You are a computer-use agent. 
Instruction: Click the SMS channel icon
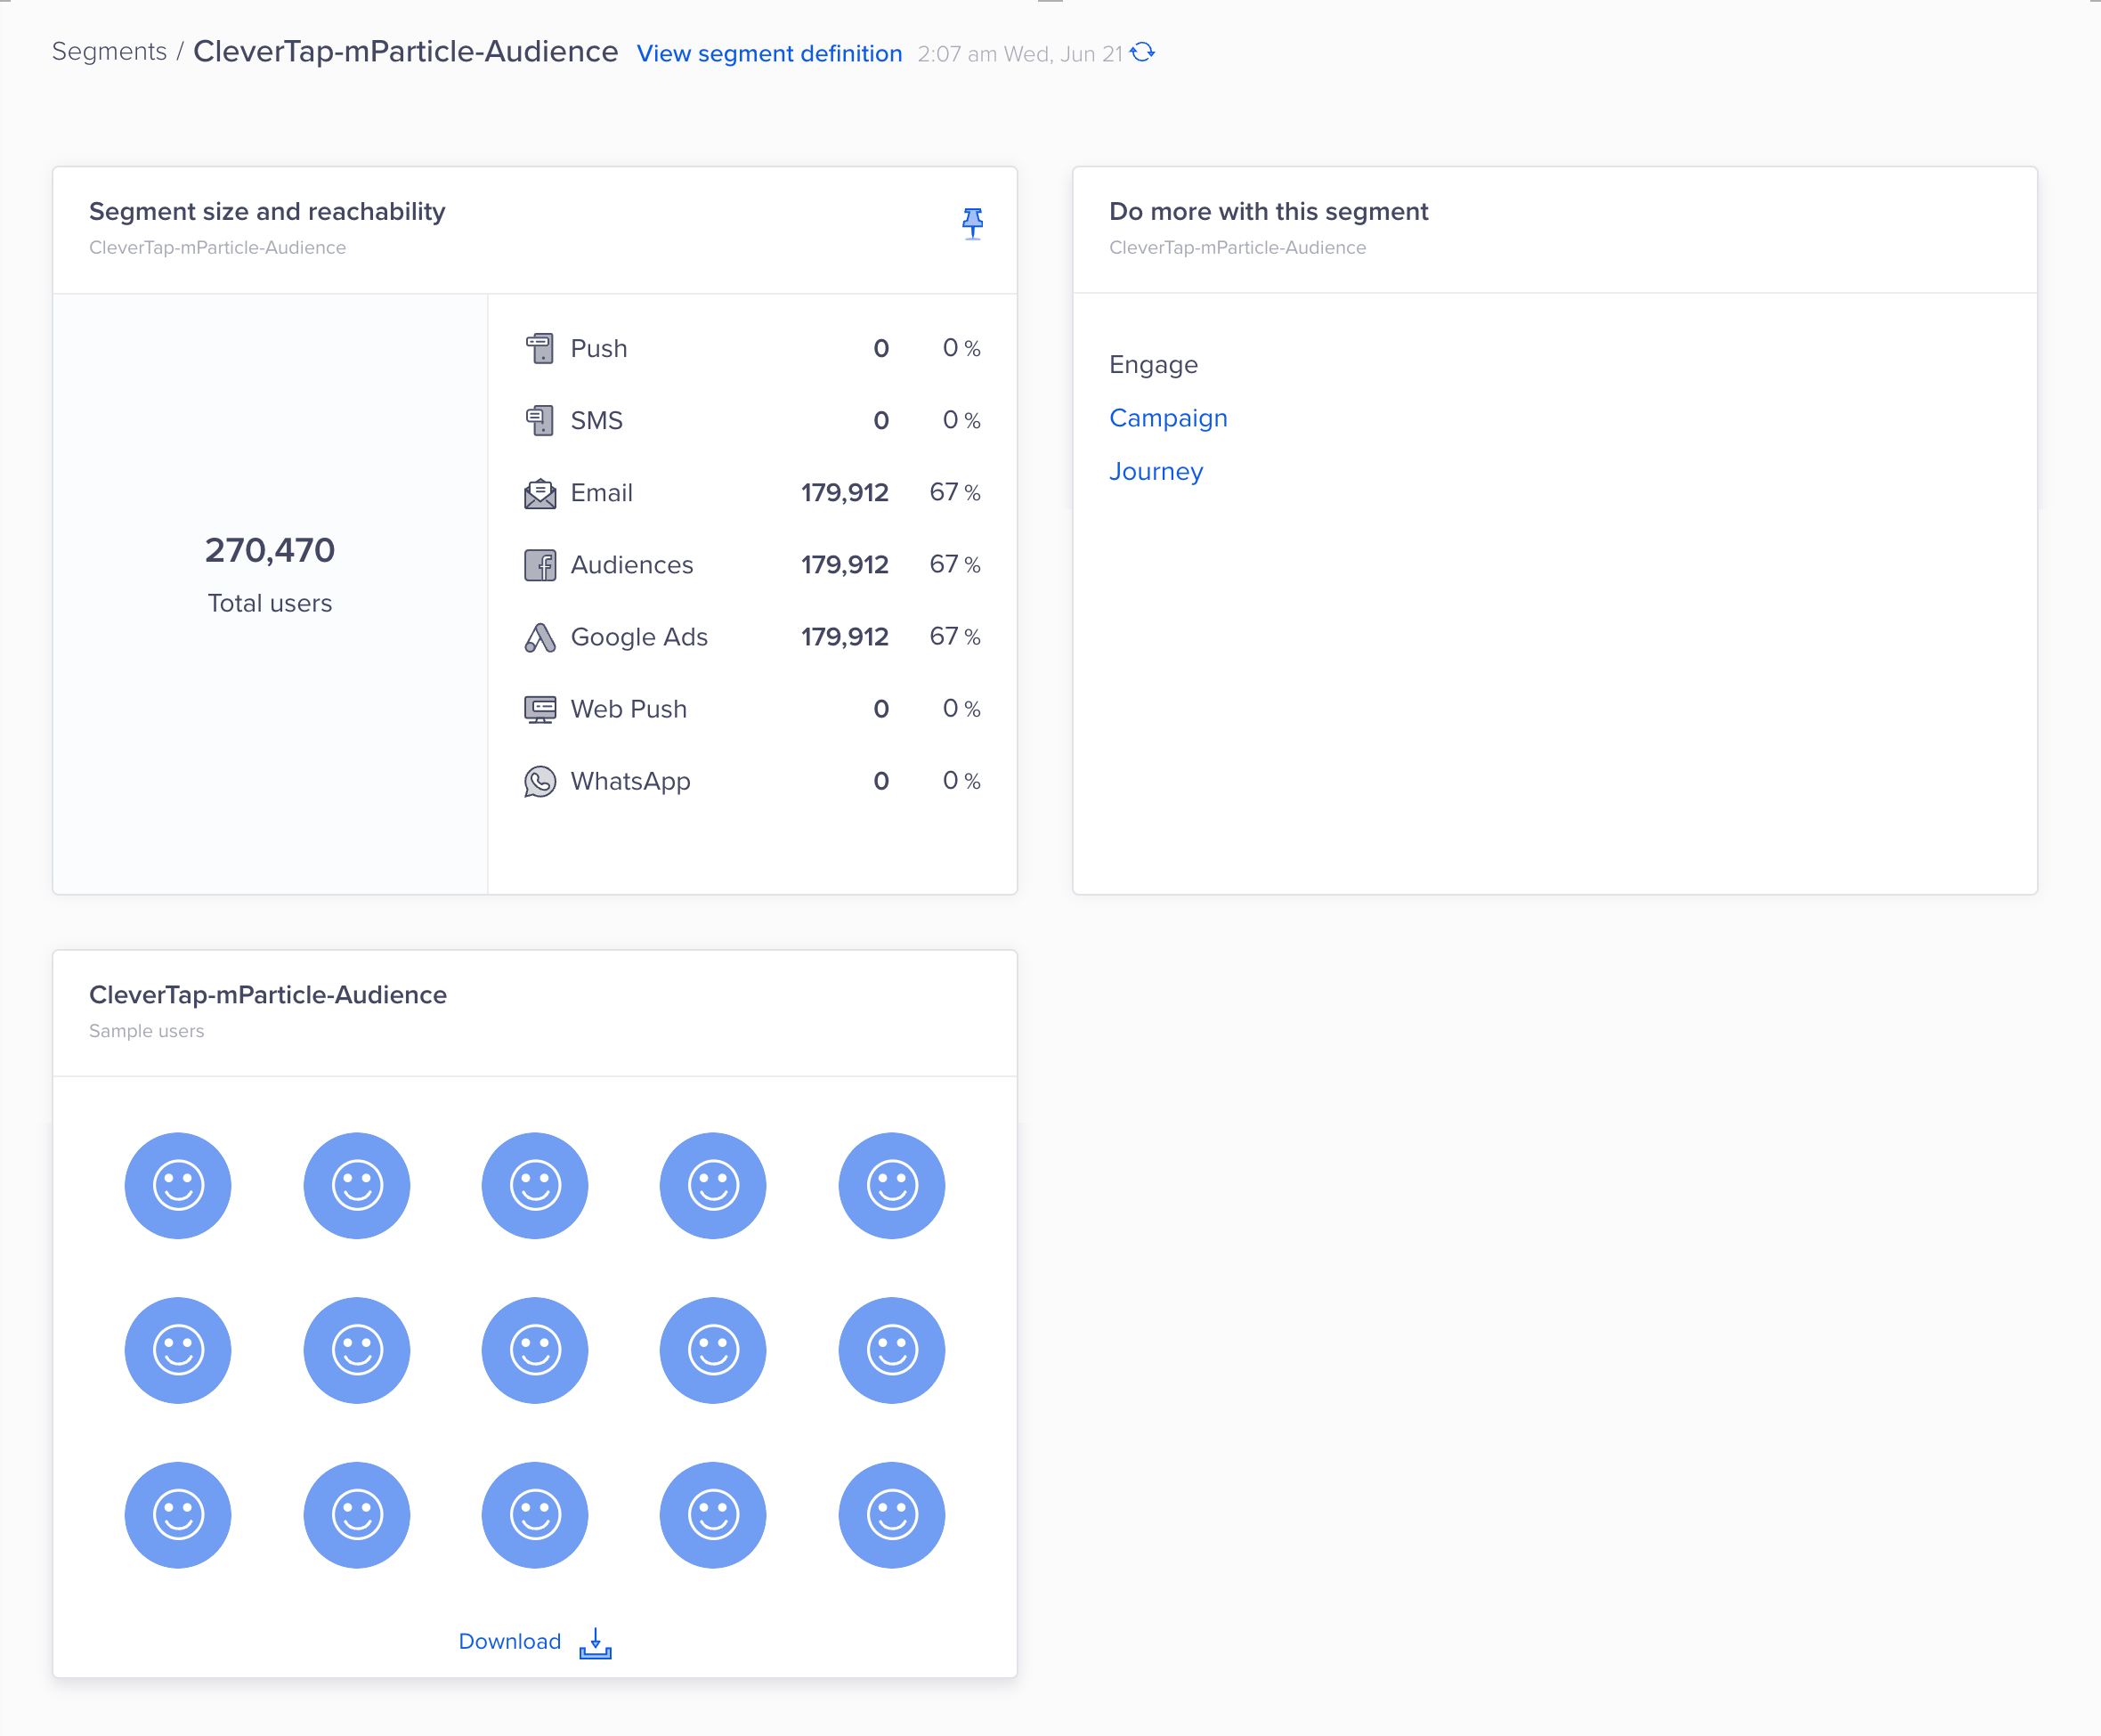click(x=541, y=418)
